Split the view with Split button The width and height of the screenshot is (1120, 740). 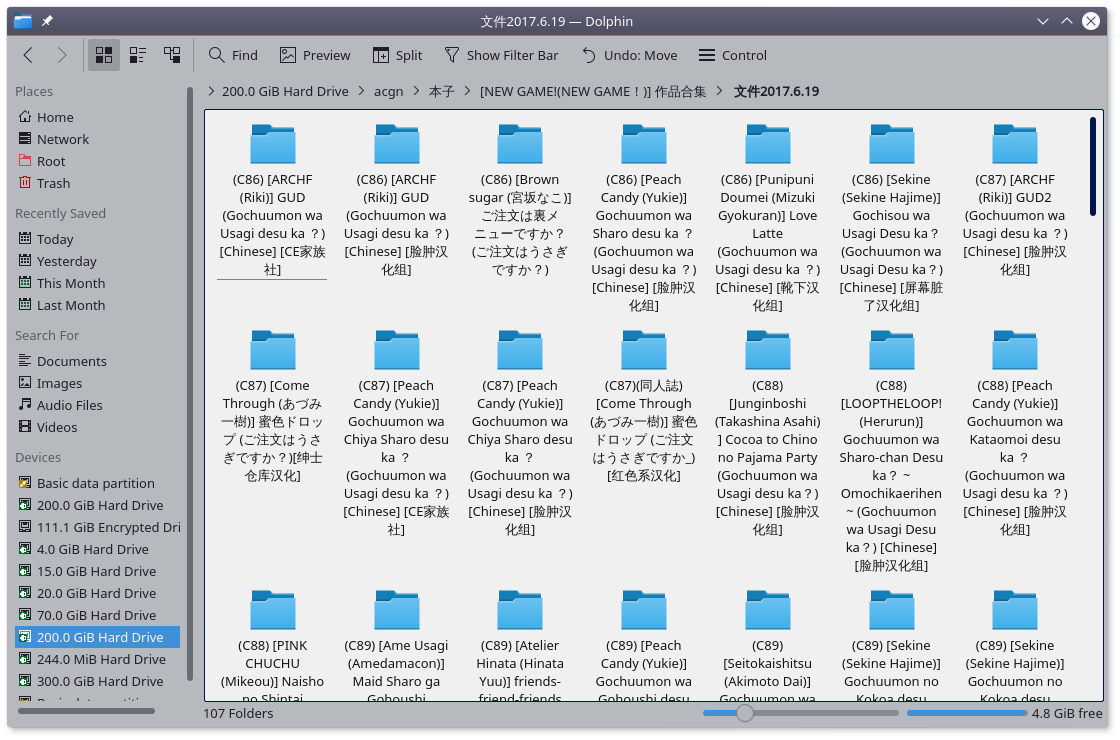(x=397, y=55)
